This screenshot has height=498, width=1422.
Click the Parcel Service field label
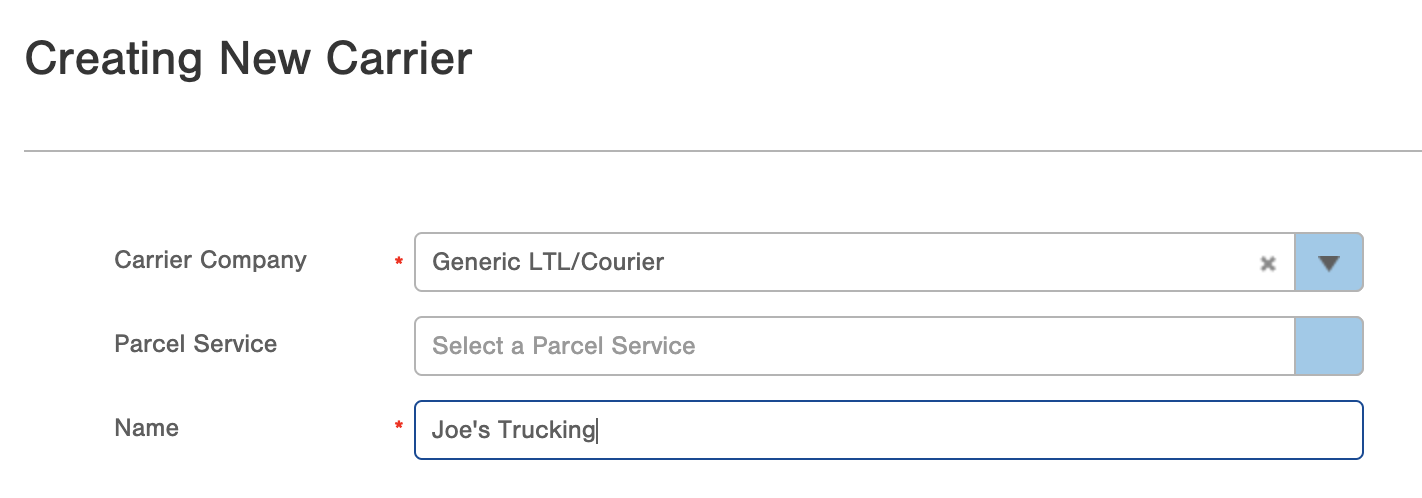[x=196, y=344]
